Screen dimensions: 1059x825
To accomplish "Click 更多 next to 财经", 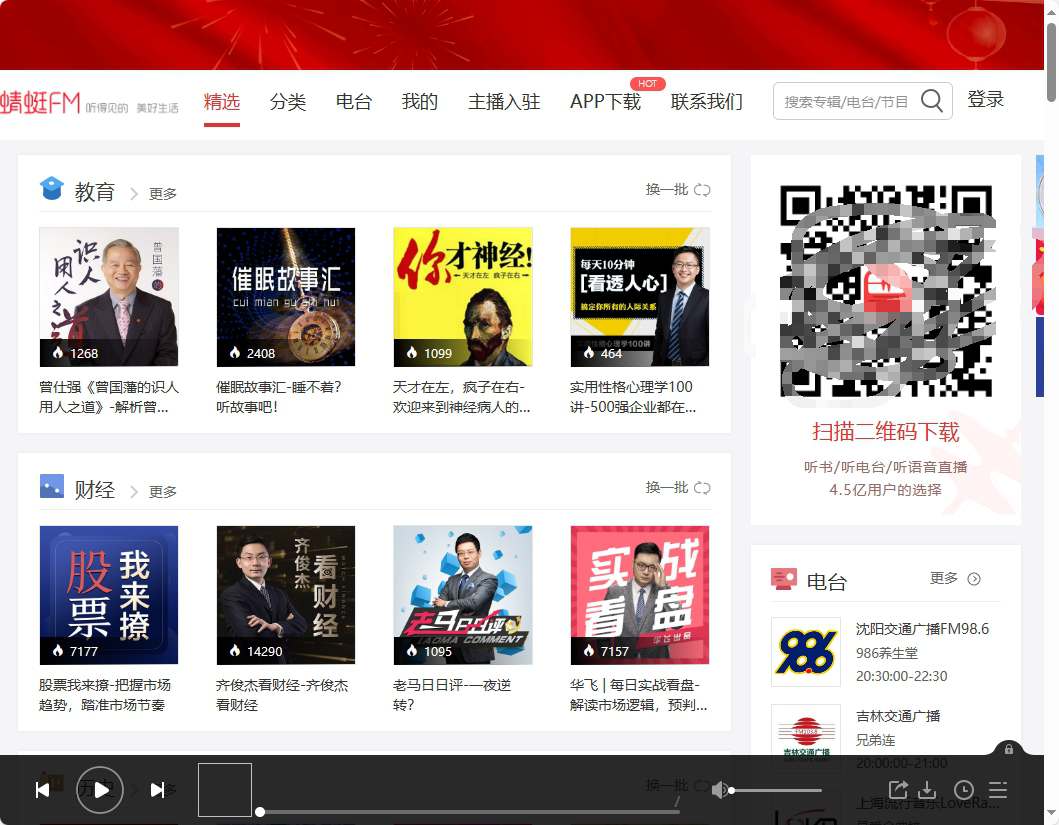I will click(x=163, y=492).
